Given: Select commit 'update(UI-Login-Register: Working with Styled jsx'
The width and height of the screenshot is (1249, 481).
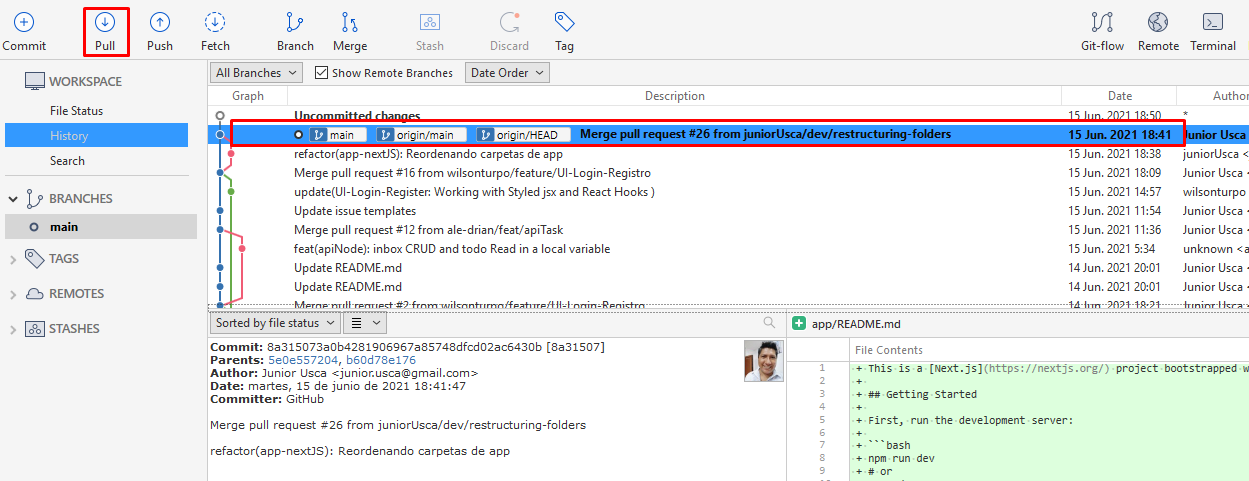Looking at the screenshot, I should click(728, 192).
